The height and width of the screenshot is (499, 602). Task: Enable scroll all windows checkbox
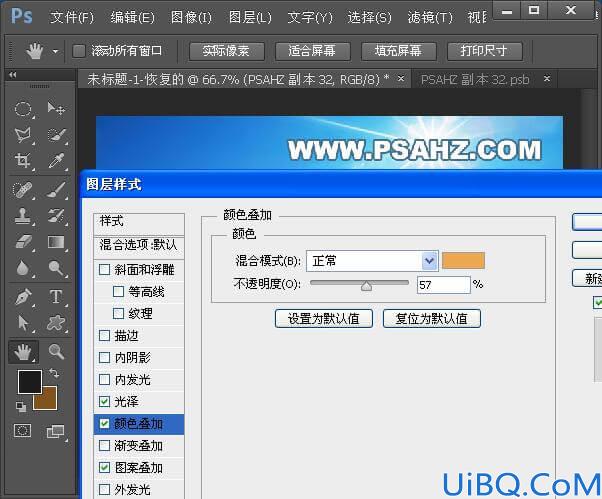click(79, 51)
